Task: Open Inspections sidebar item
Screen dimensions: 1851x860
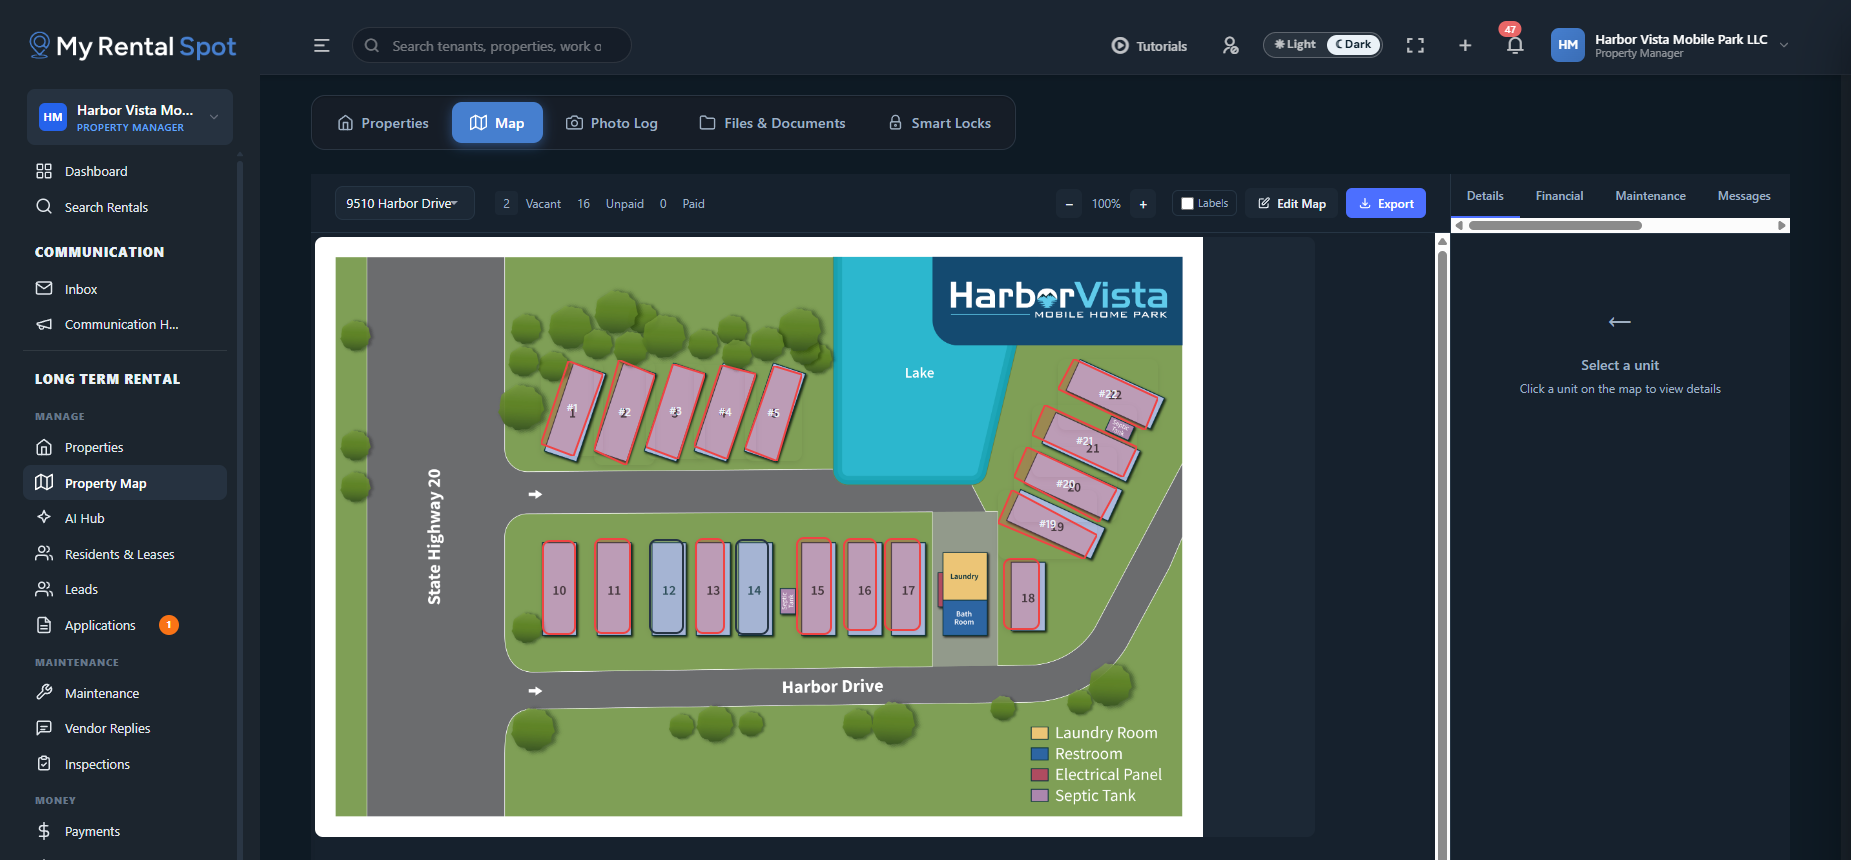Action: click(125, 764)
